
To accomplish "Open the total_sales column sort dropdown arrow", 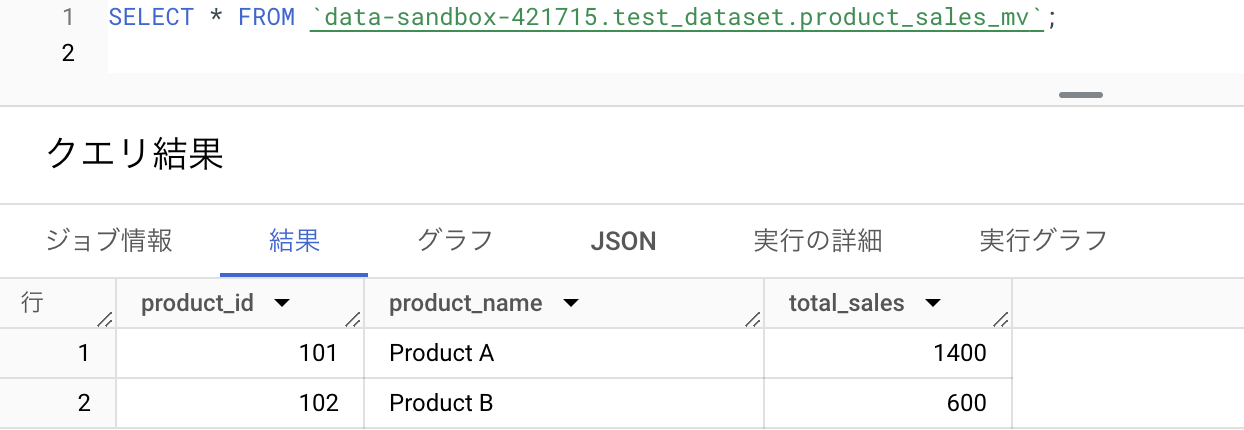I will click(x=932, y=304).
